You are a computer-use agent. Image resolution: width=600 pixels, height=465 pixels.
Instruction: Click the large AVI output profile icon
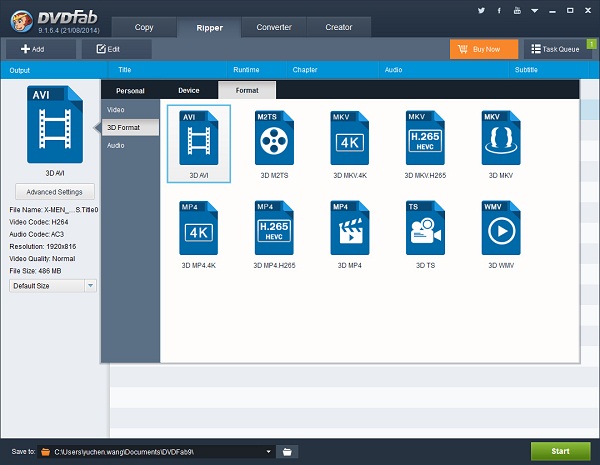(55, 124)
